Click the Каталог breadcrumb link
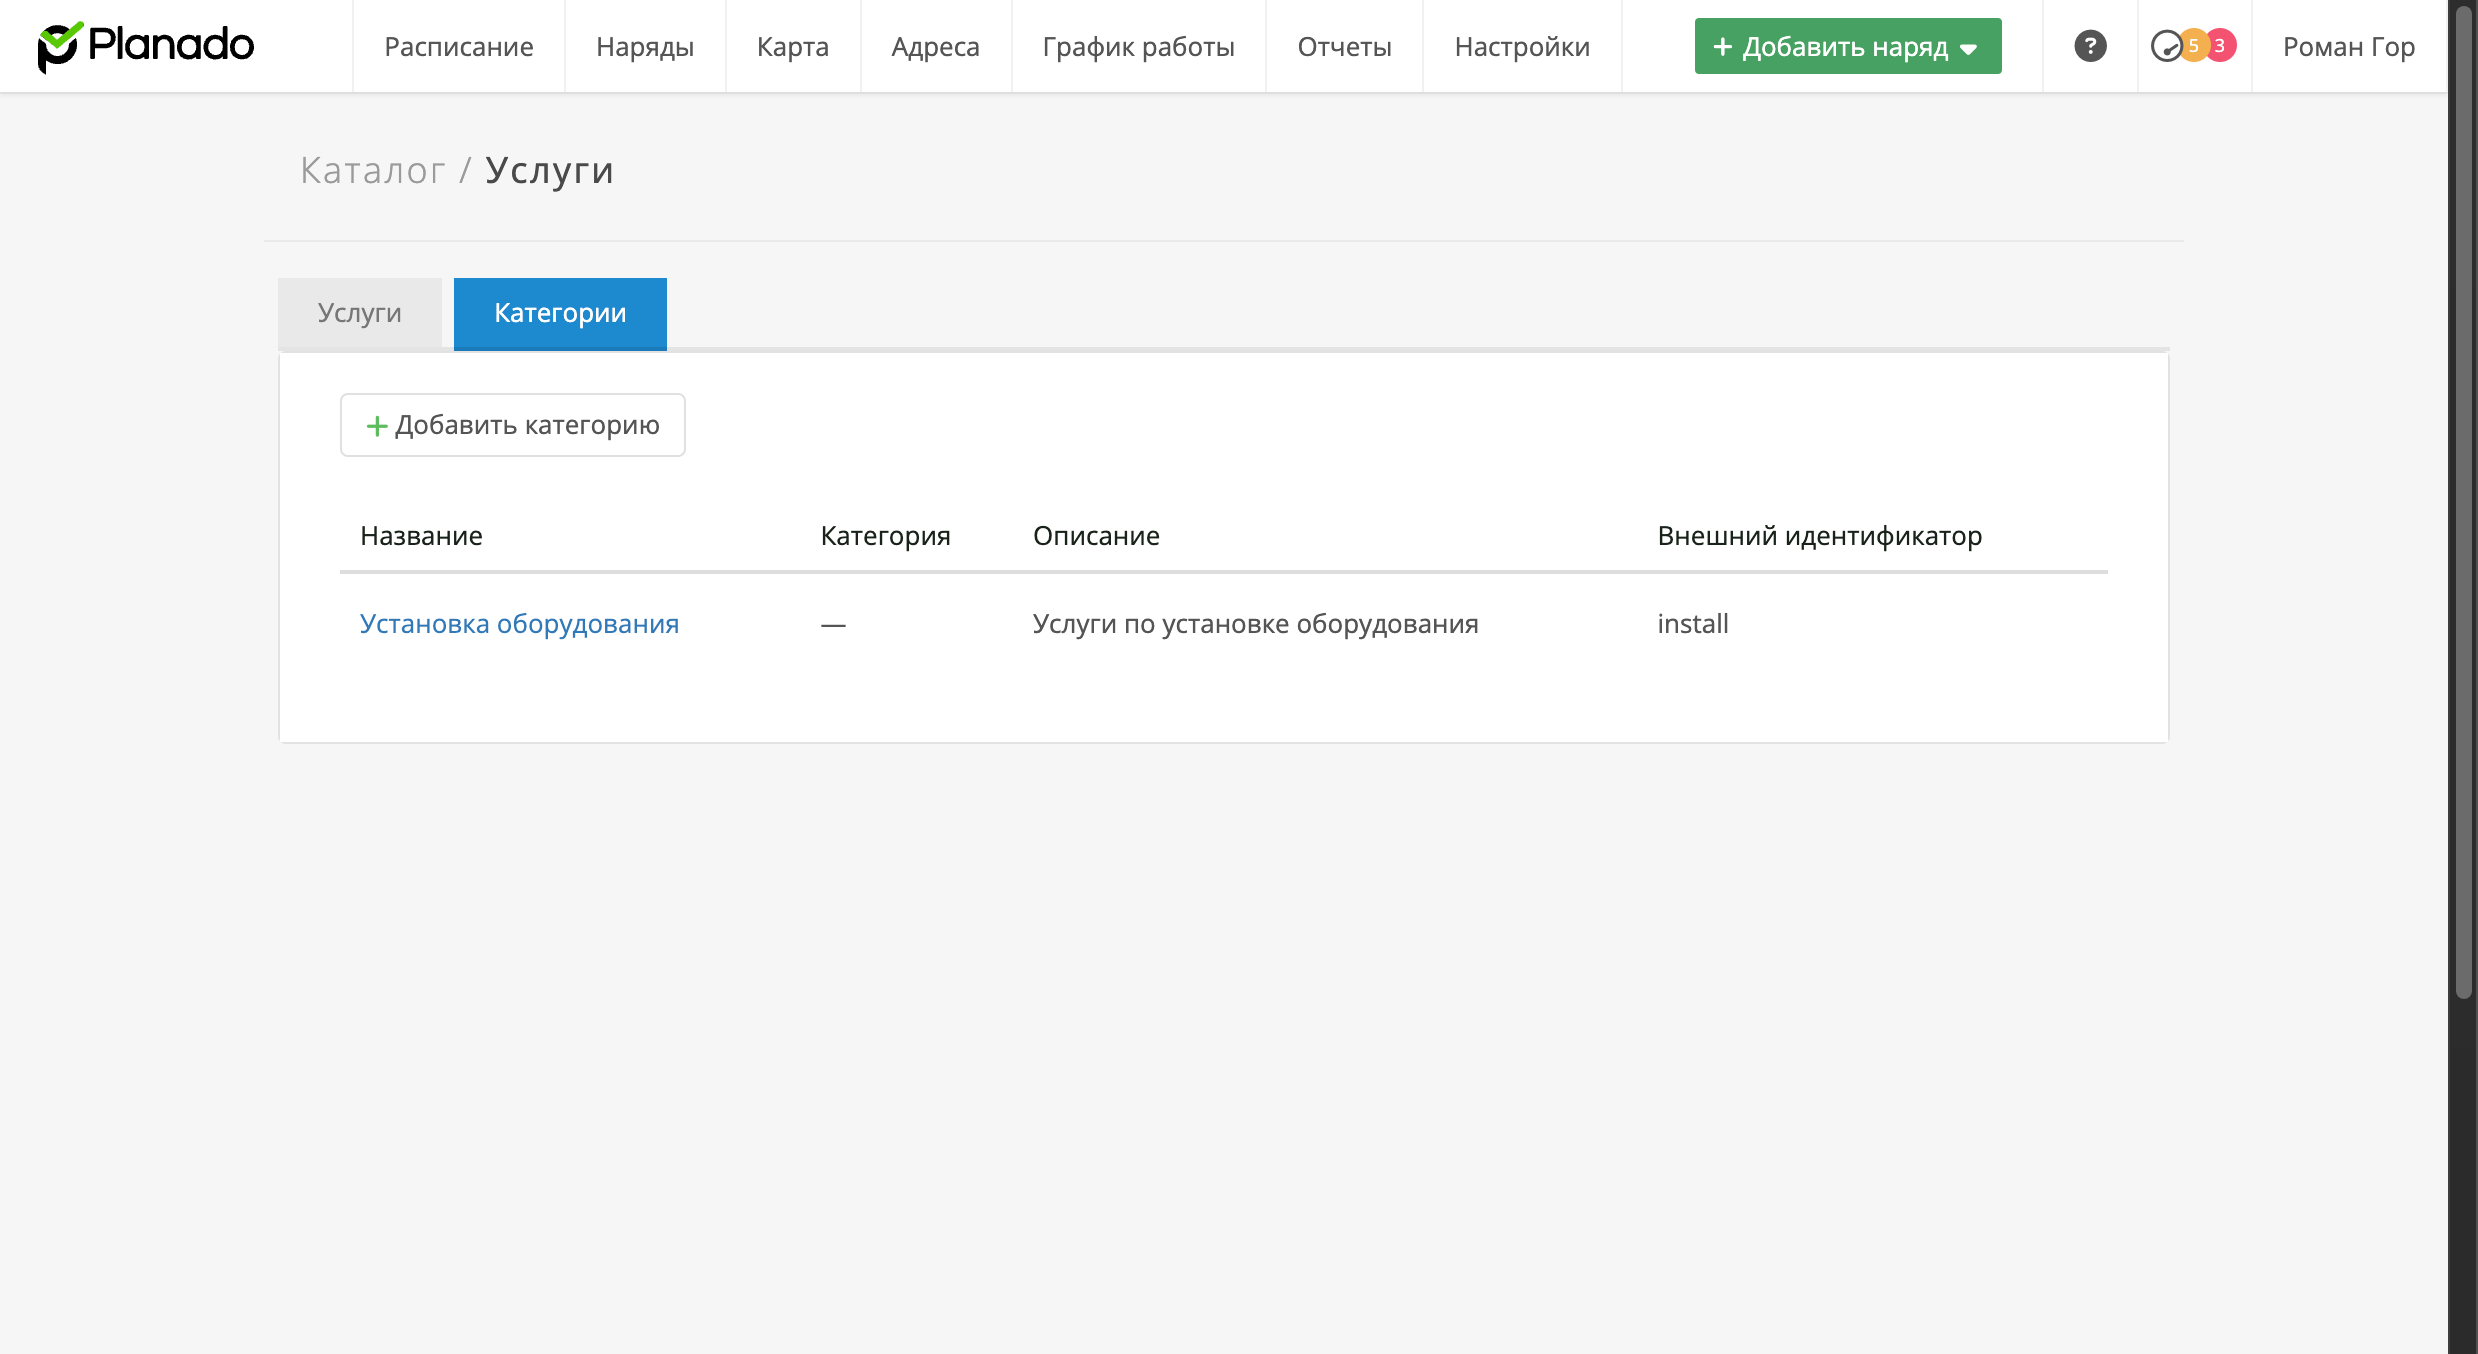 [x=373, y=171]
